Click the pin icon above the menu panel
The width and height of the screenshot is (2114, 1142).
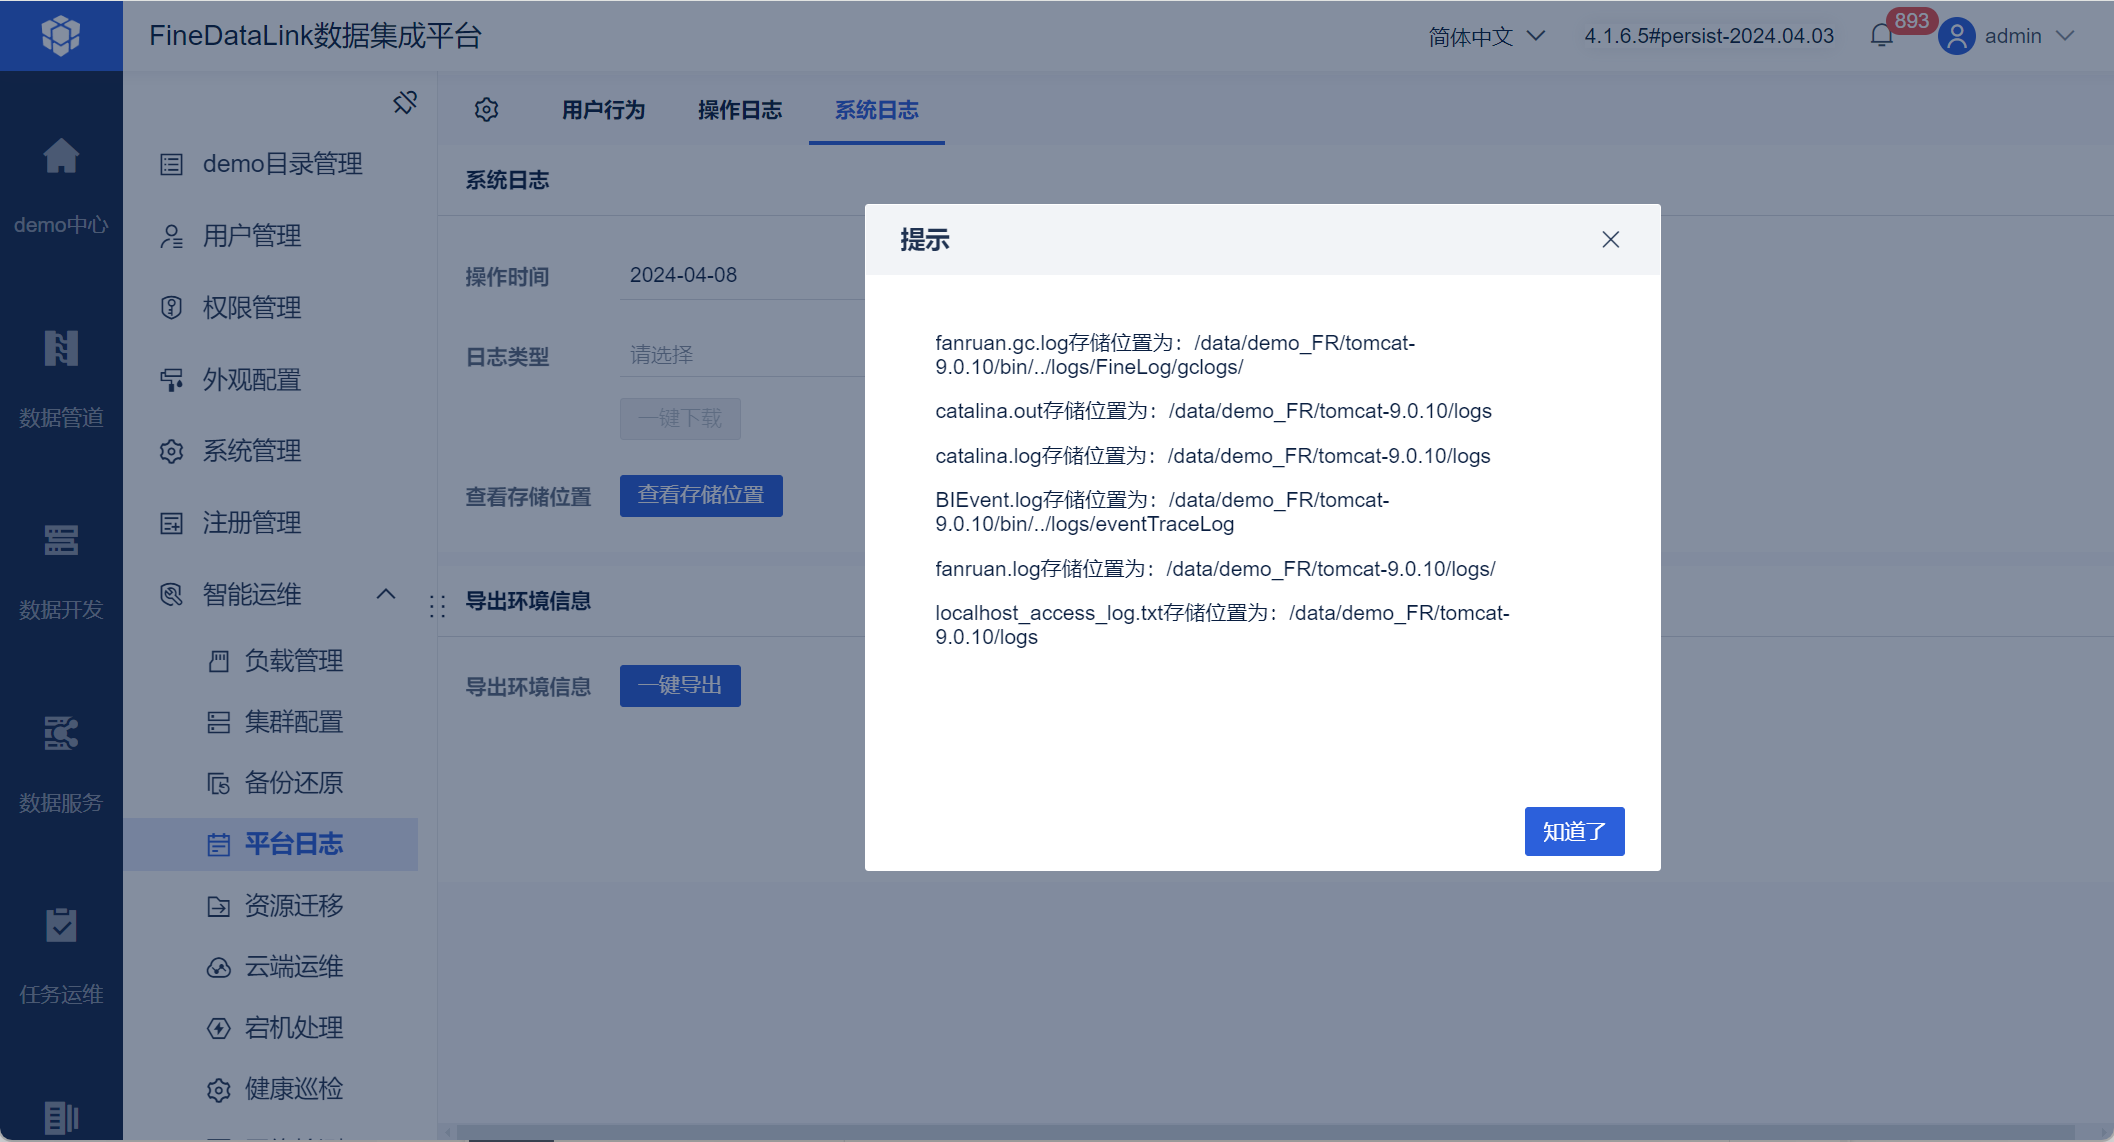405,102
